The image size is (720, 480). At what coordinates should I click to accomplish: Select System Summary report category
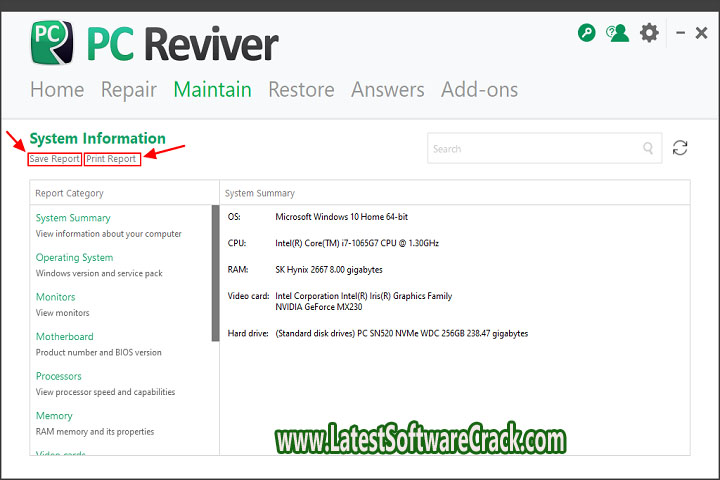pyautogui.click(x=73, y=218)
